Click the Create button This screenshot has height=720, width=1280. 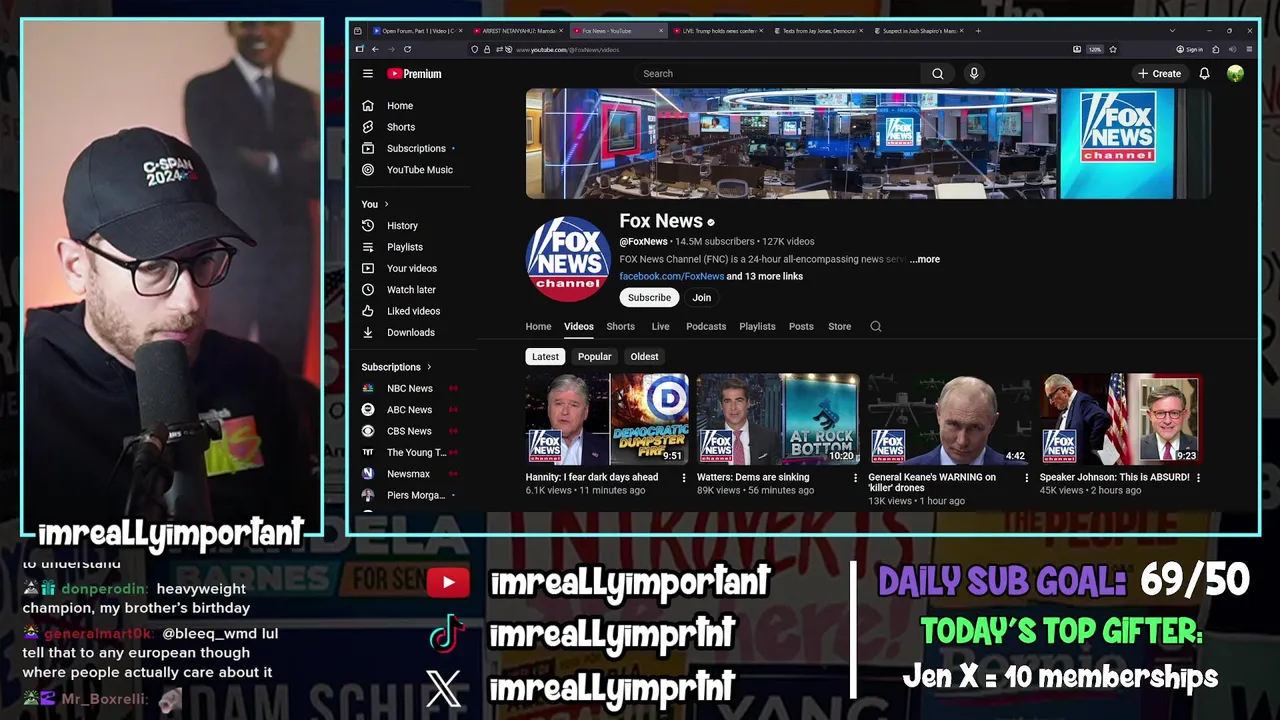point(1159,74)
